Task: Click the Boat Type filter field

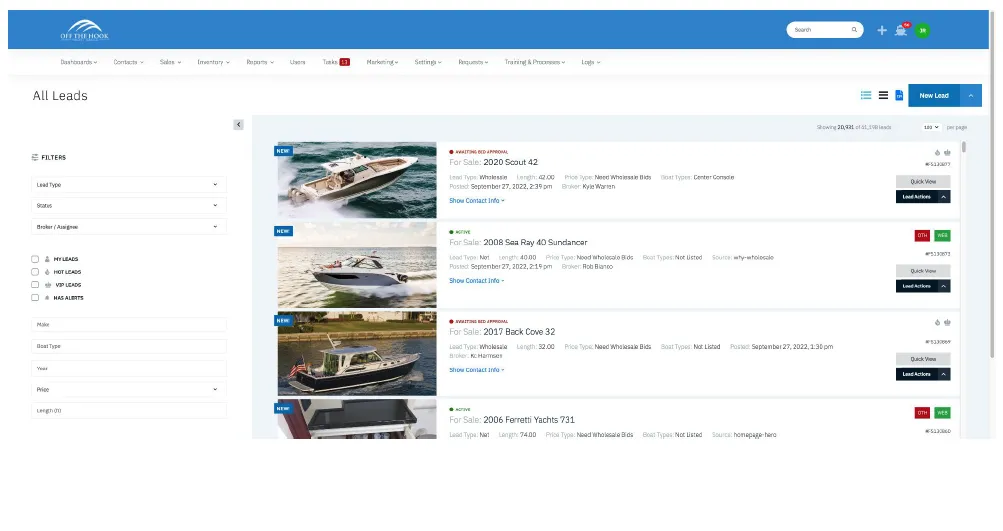Action: tap(129, 346)
